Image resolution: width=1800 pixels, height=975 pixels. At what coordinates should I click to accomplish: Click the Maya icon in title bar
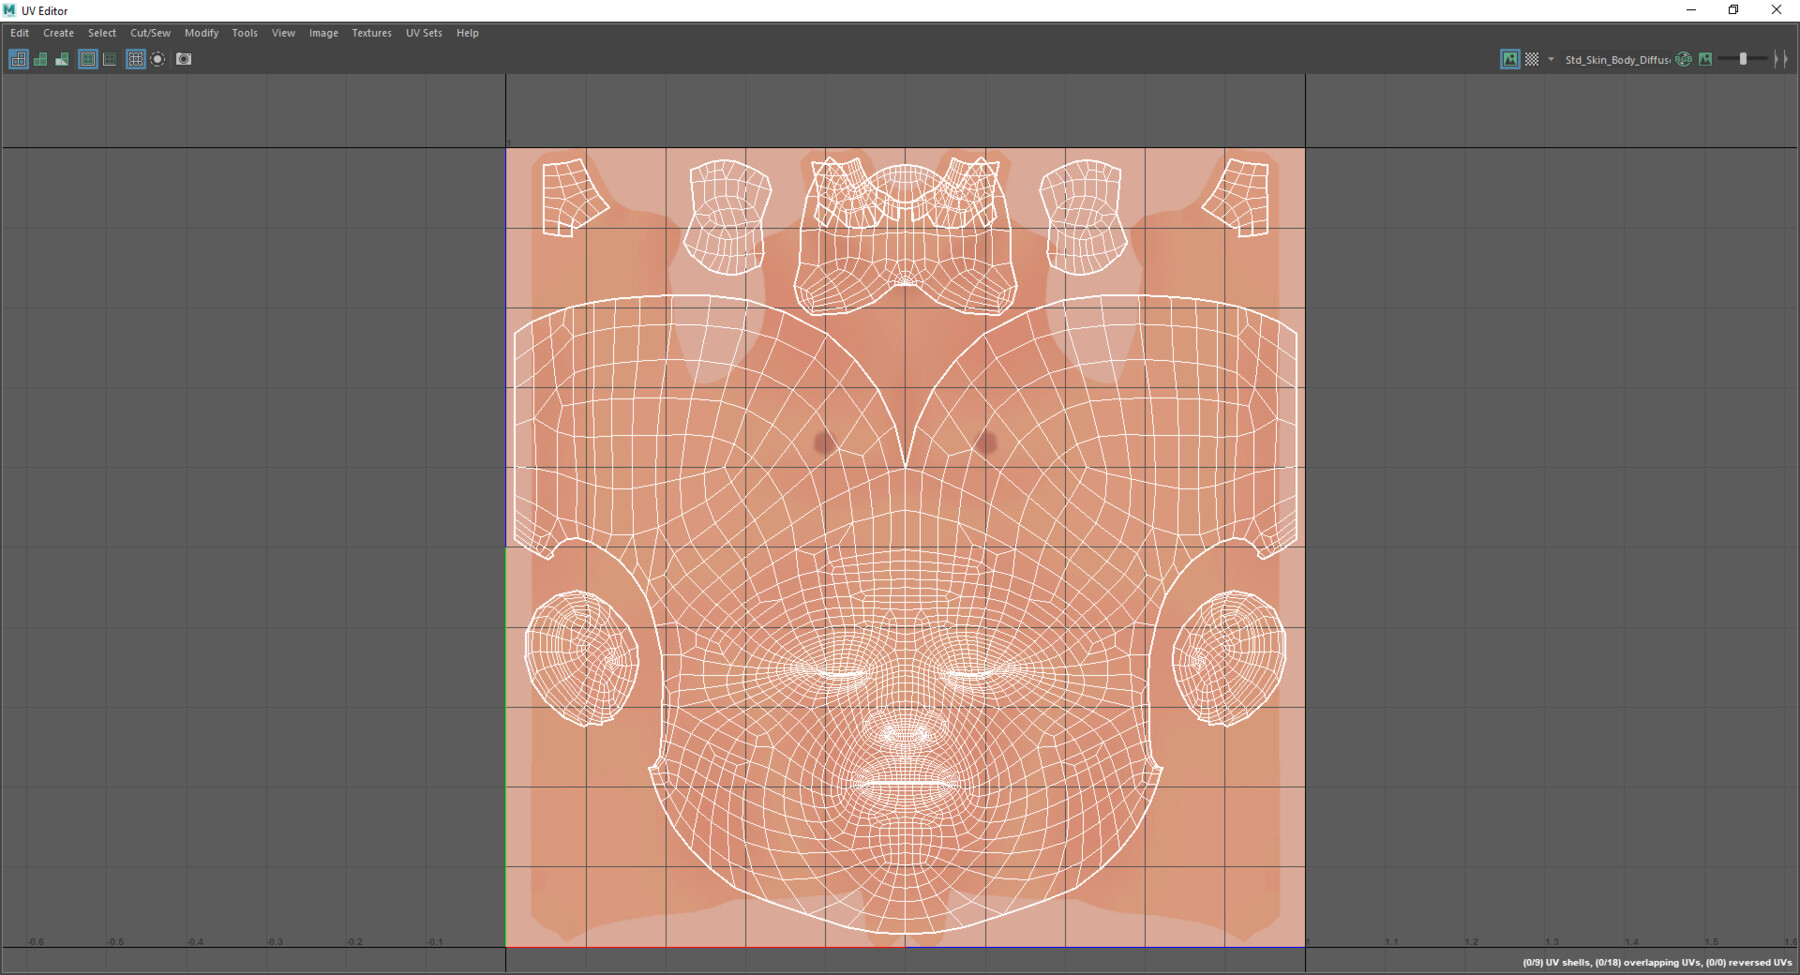click(x=9, y=10)
